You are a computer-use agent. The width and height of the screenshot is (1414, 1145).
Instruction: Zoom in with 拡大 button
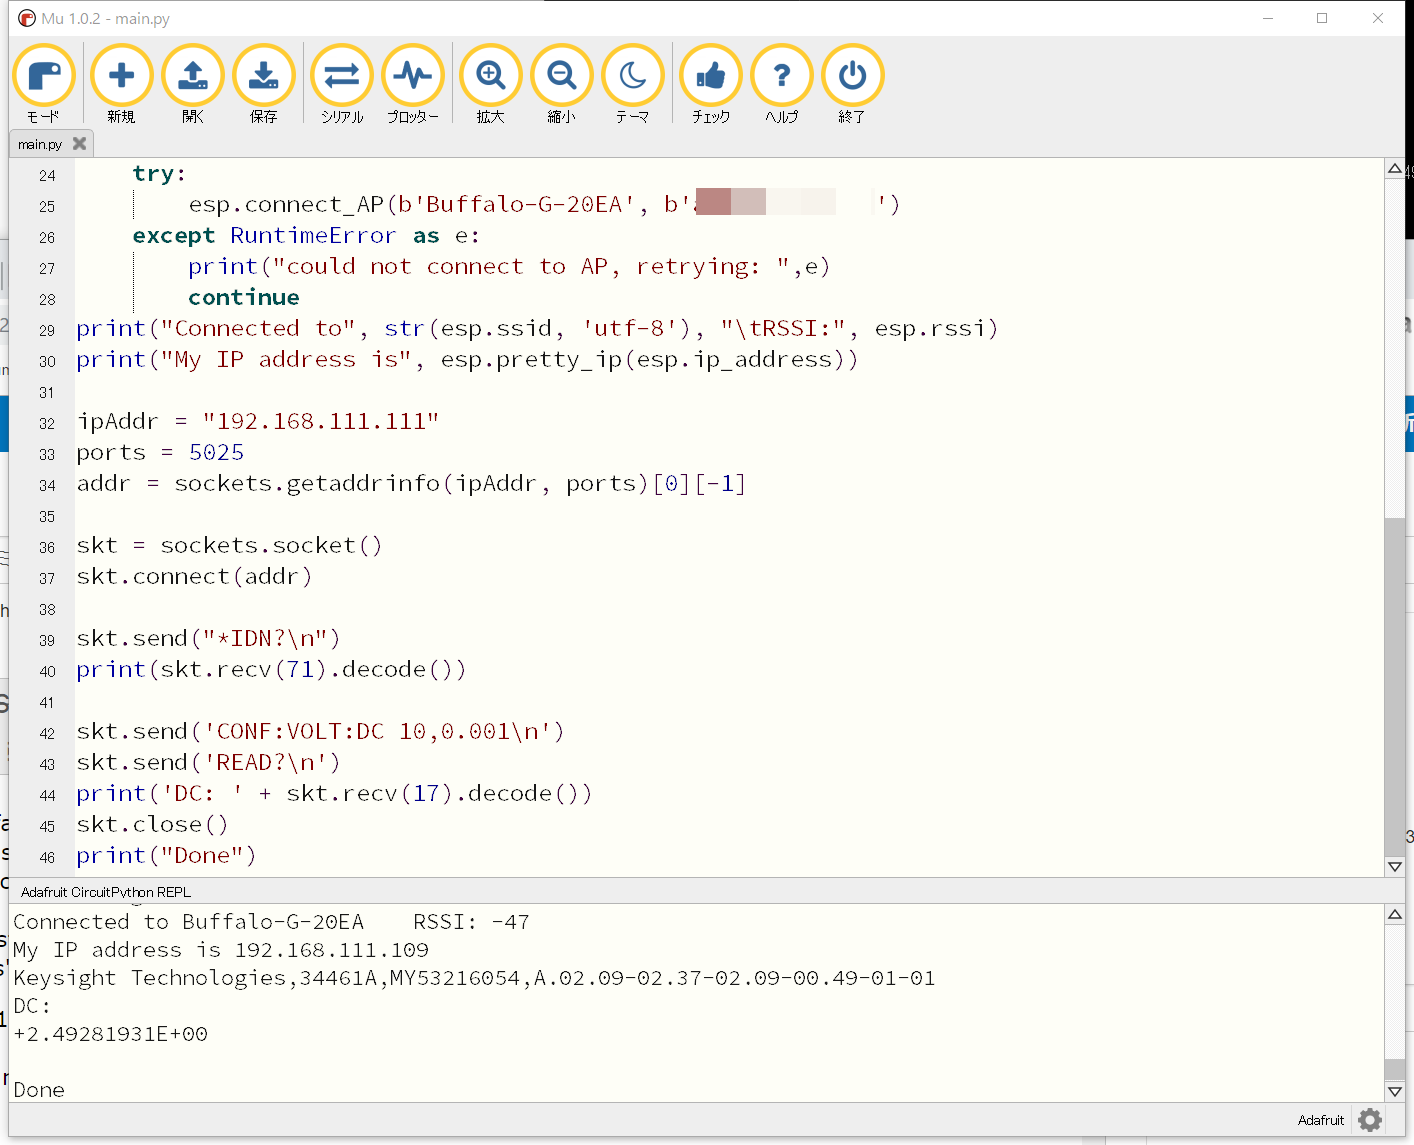pos(491,84)
